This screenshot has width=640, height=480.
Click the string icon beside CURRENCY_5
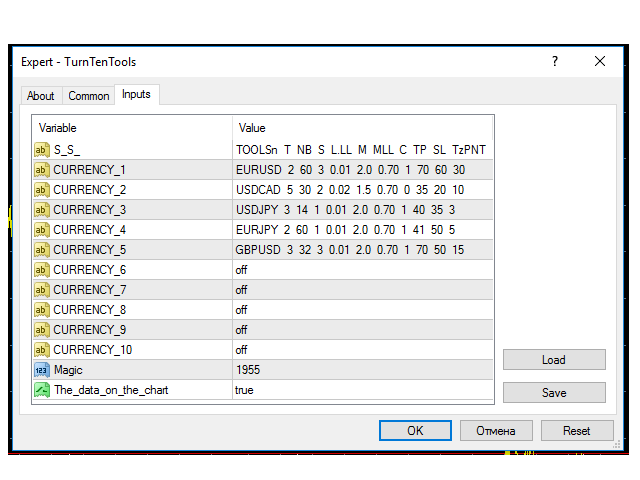(42, 250)
